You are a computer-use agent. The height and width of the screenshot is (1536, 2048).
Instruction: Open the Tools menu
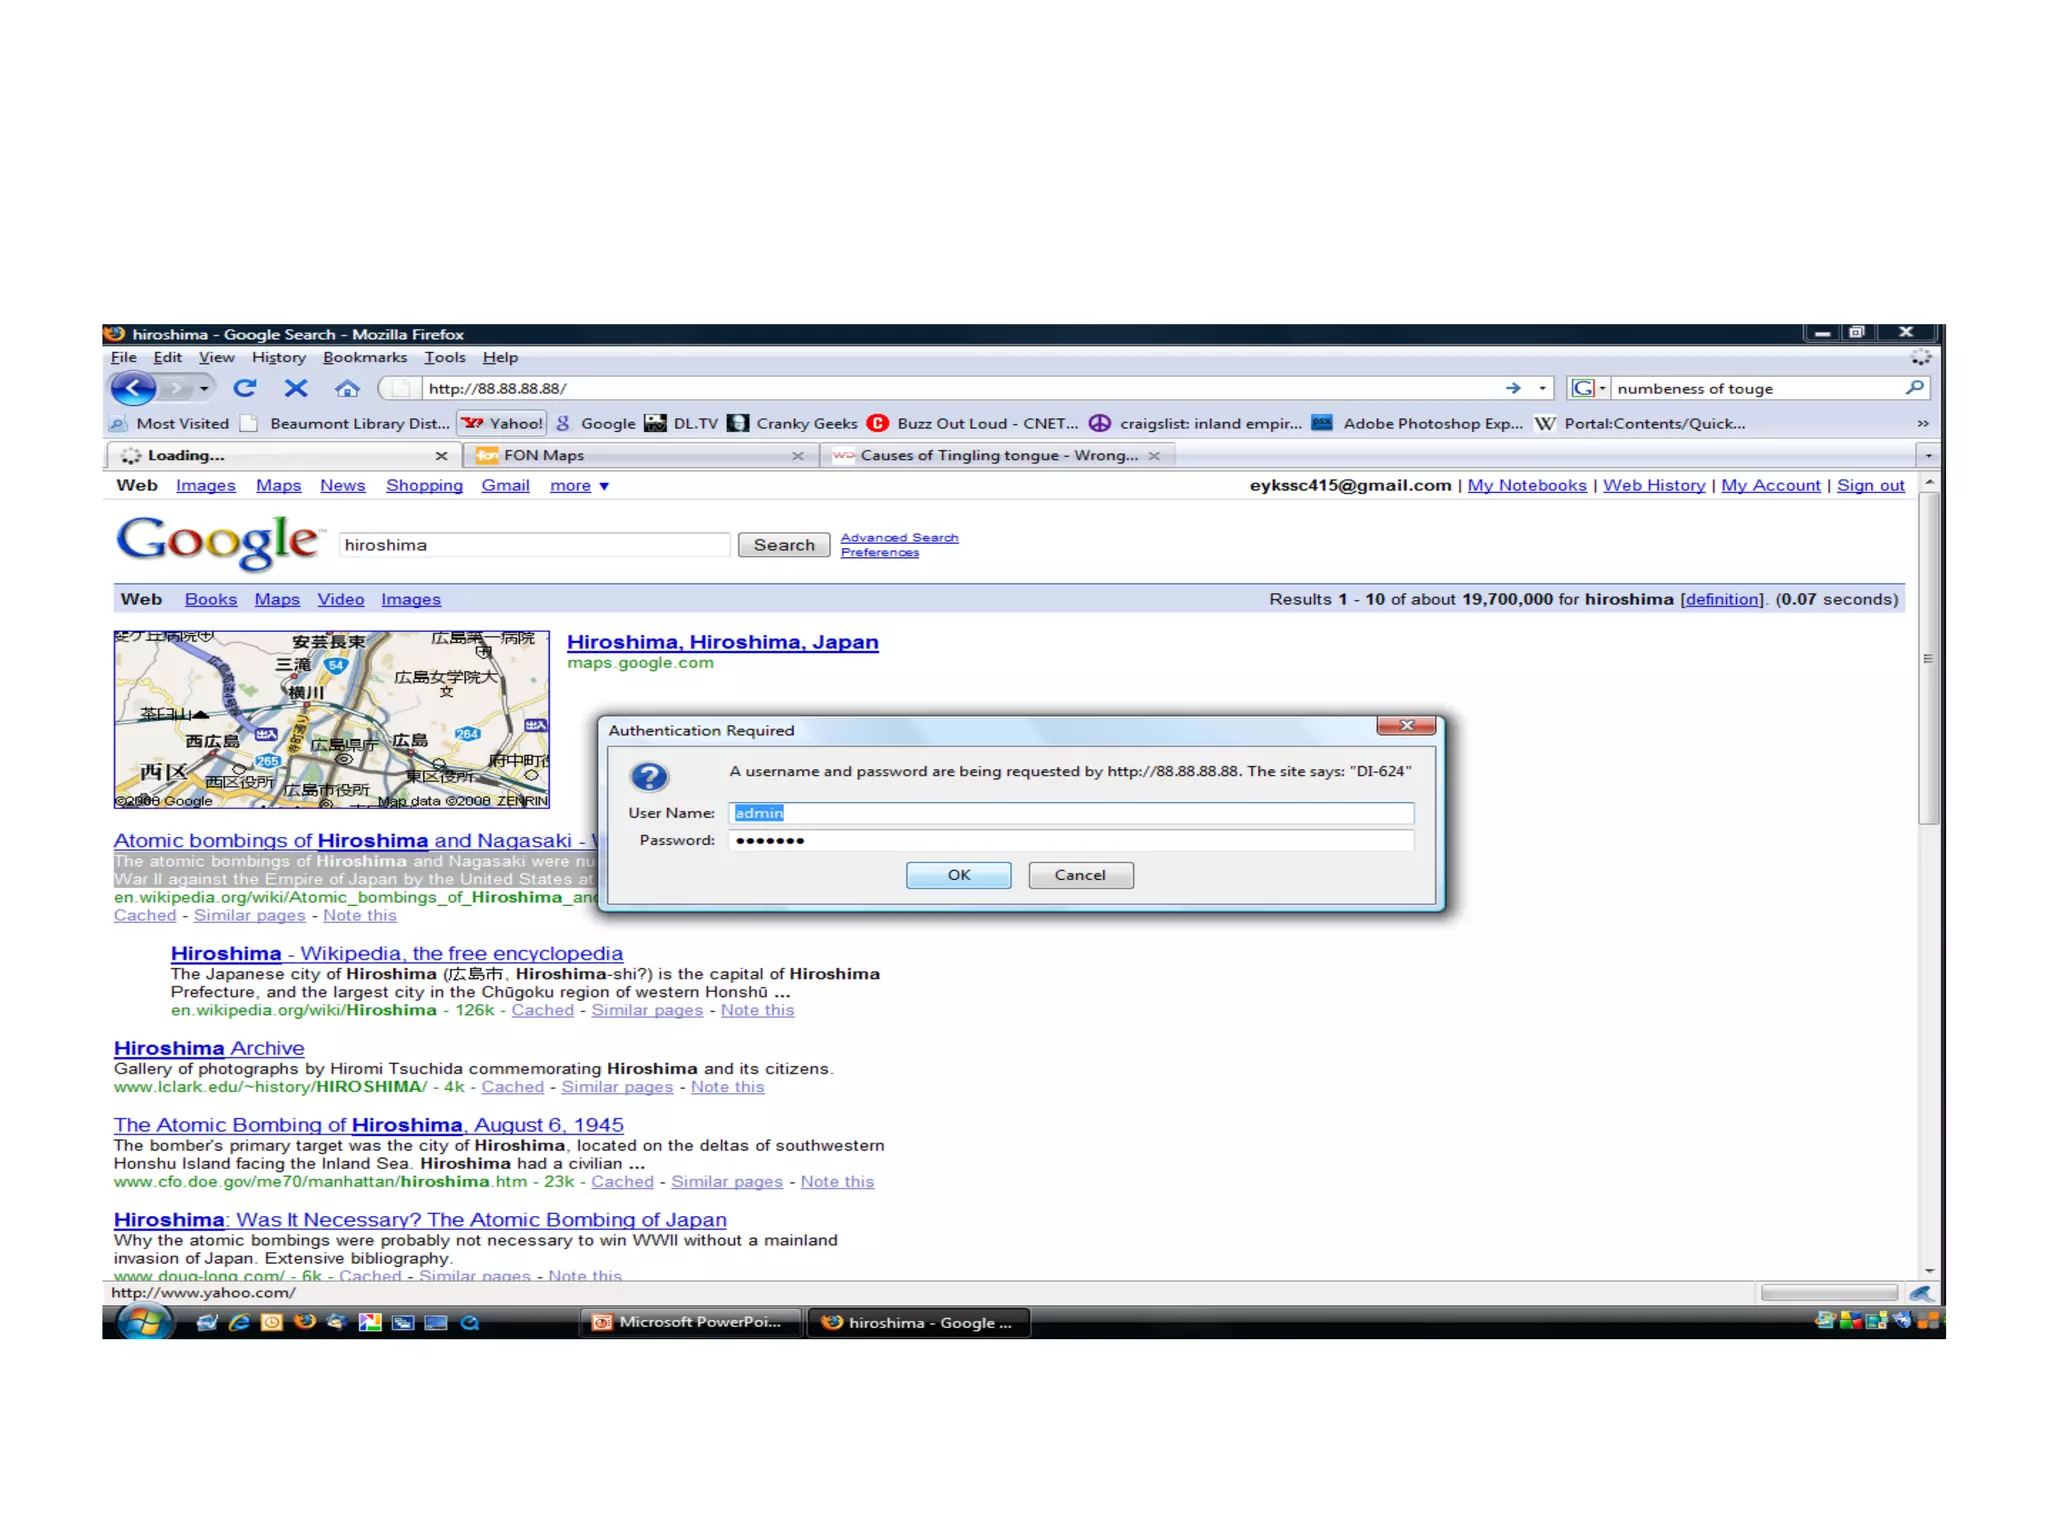(x=445, y=357)
